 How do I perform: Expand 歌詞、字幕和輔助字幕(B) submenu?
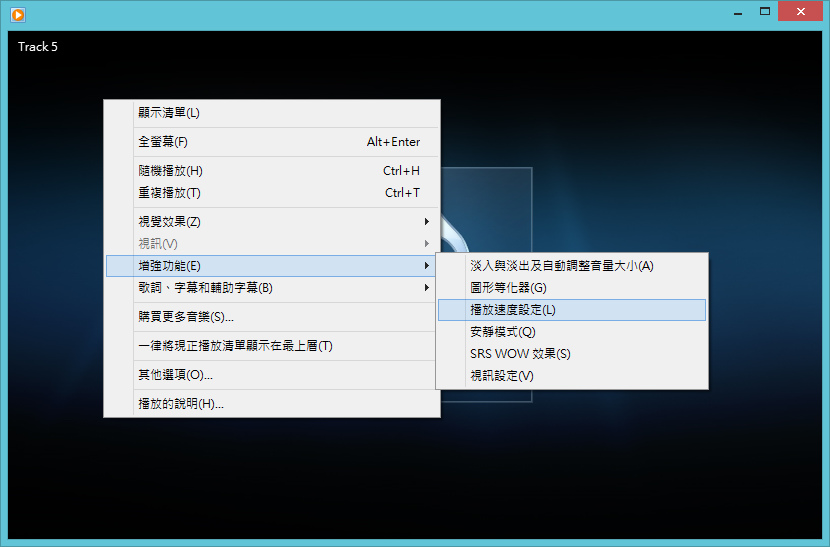(272, 288)
